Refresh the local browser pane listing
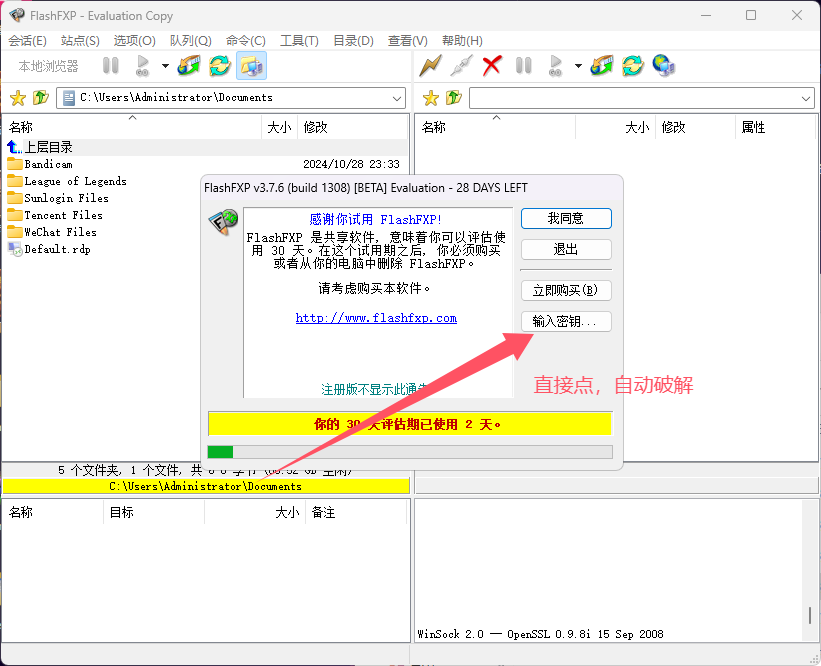821x666 pixels. (x=219, y=66)
